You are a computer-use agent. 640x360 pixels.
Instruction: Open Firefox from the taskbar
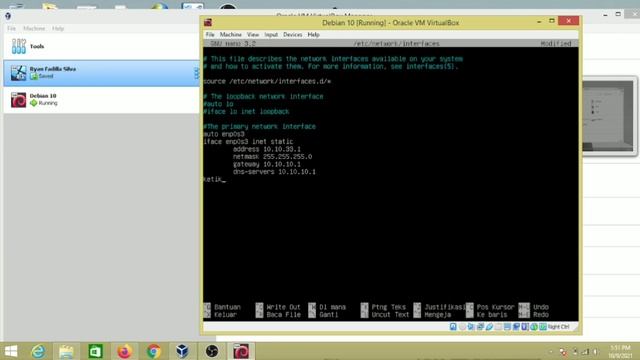[x=124, y=351]
